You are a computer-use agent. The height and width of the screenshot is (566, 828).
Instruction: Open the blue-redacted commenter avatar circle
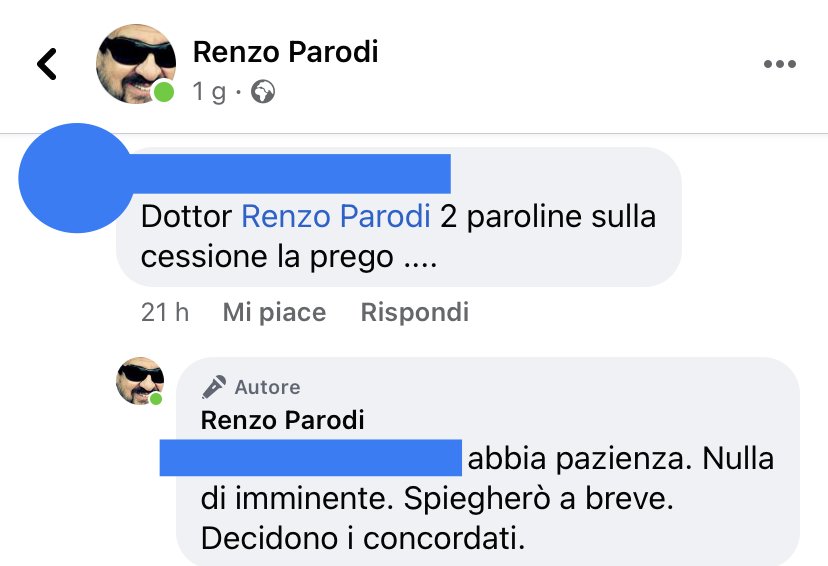point(76,178)
